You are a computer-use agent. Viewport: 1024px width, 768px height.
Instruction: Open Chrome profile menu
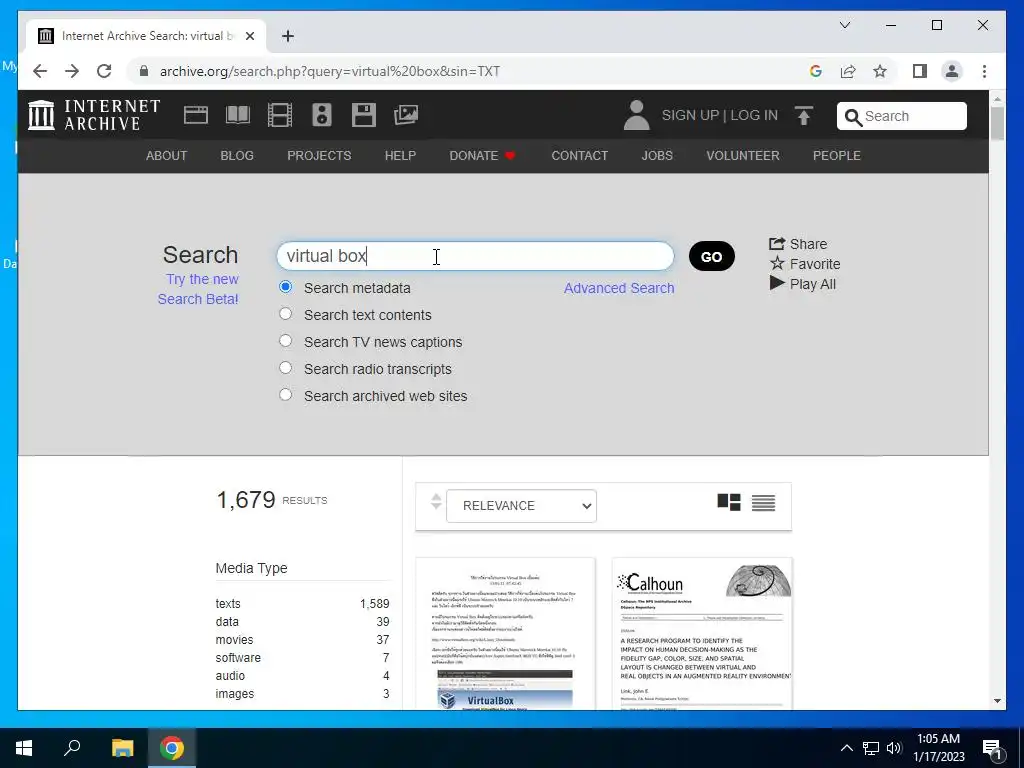point(952,71)
